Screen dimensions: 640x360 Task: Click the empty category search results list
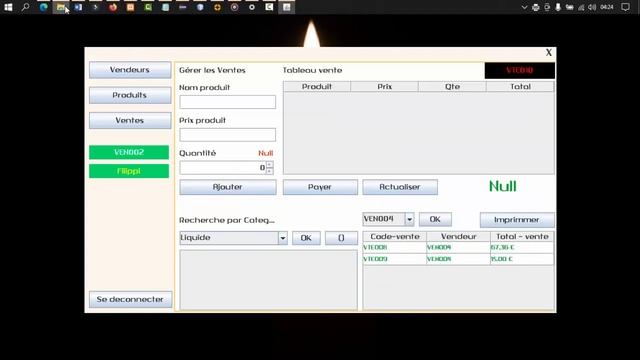click(269, 280)
